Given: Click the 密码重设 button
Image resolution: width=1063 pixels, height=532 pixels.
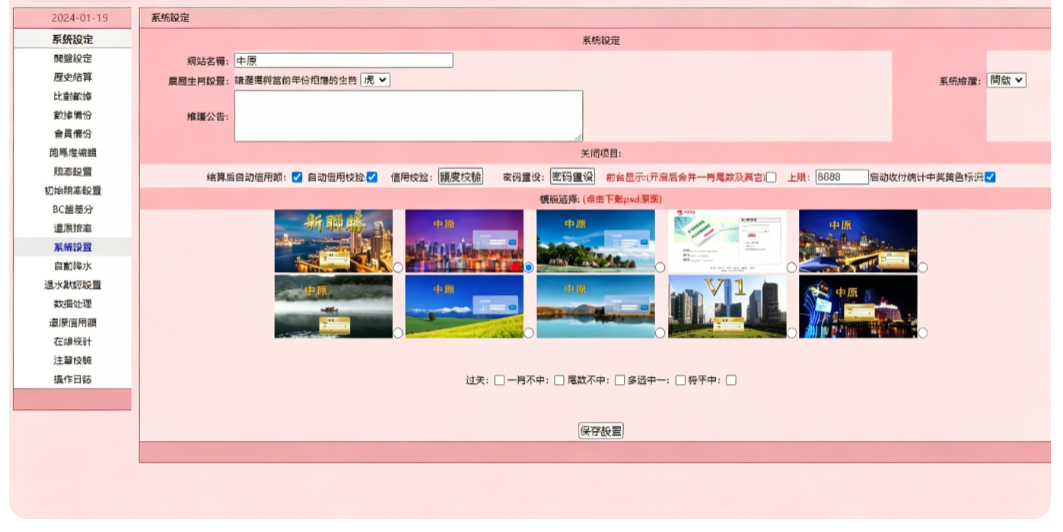Looking at the screenshot, I should (x=572, y=177).
